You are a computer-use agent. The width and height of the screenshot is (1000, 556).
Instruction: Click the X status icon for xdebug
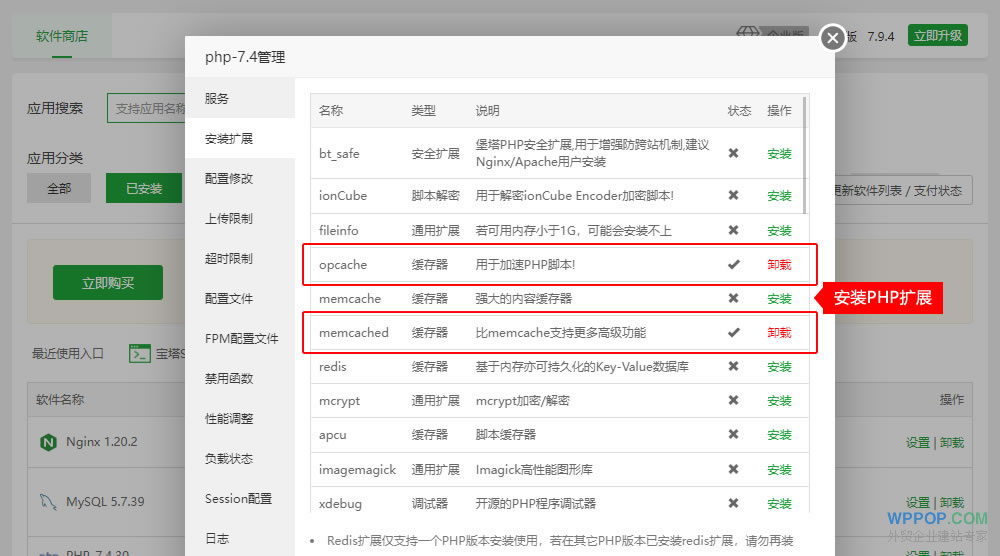point(733,503)
